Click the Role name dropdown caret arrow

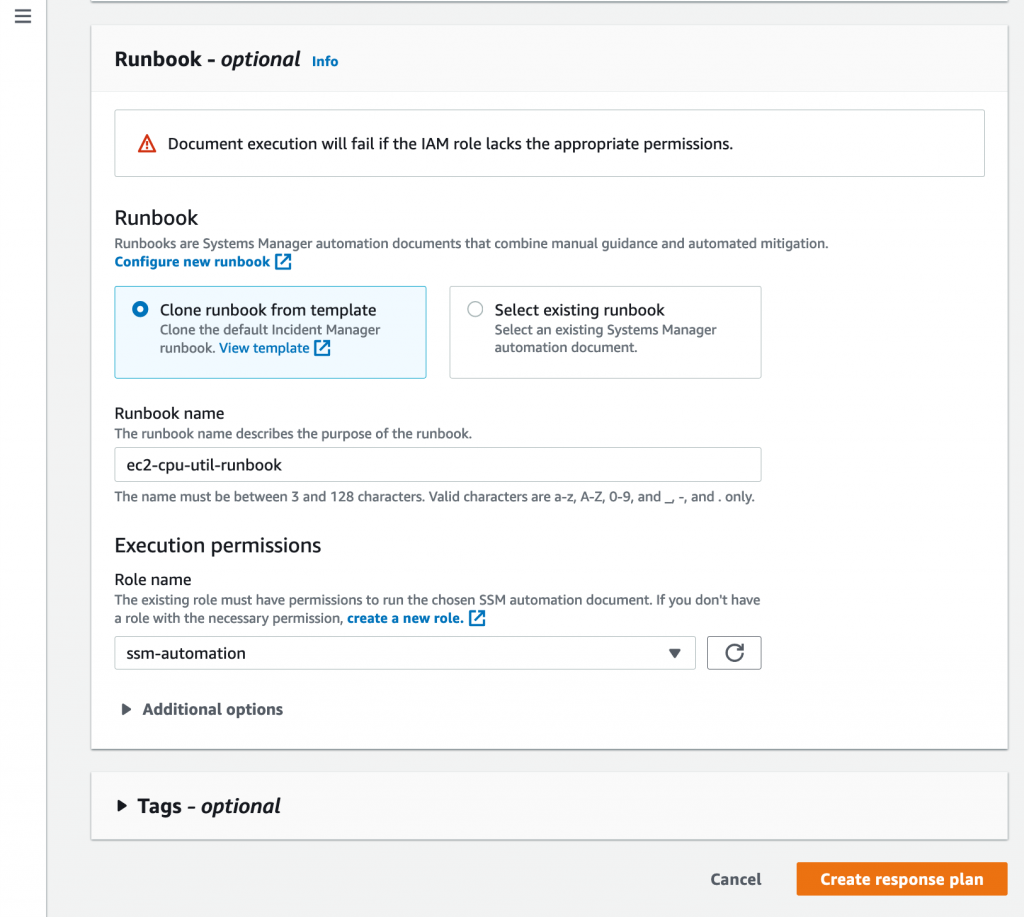675,653
